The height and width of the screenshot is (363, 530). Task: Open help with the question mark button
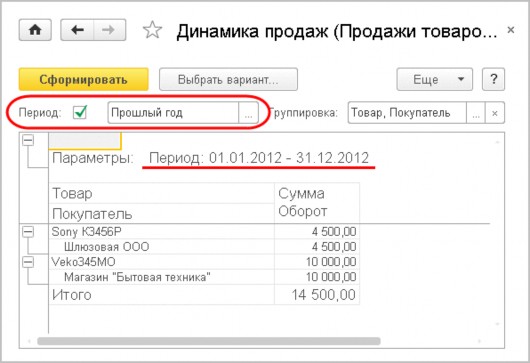tap(493, 79)
